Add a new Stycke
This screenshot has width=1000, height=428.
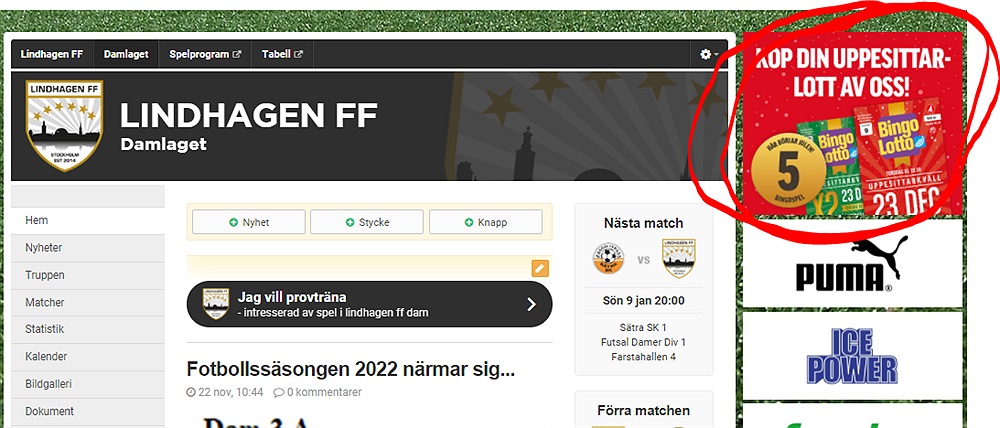tap(367, 222)
